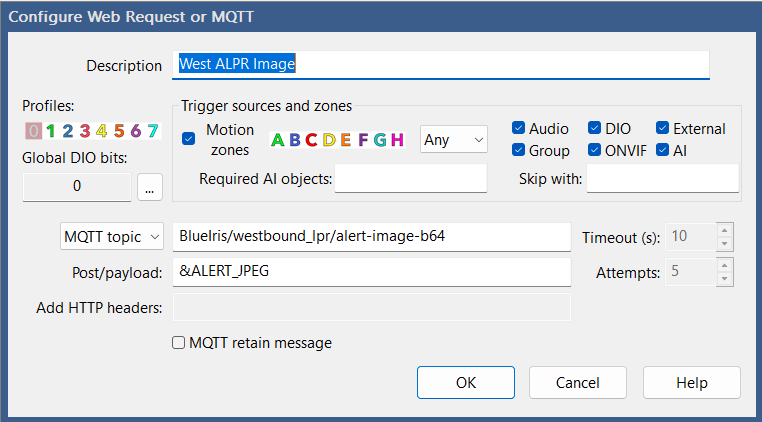Open Help for this dialog
The height and width of the screenshot is (422, 762).
691,382
